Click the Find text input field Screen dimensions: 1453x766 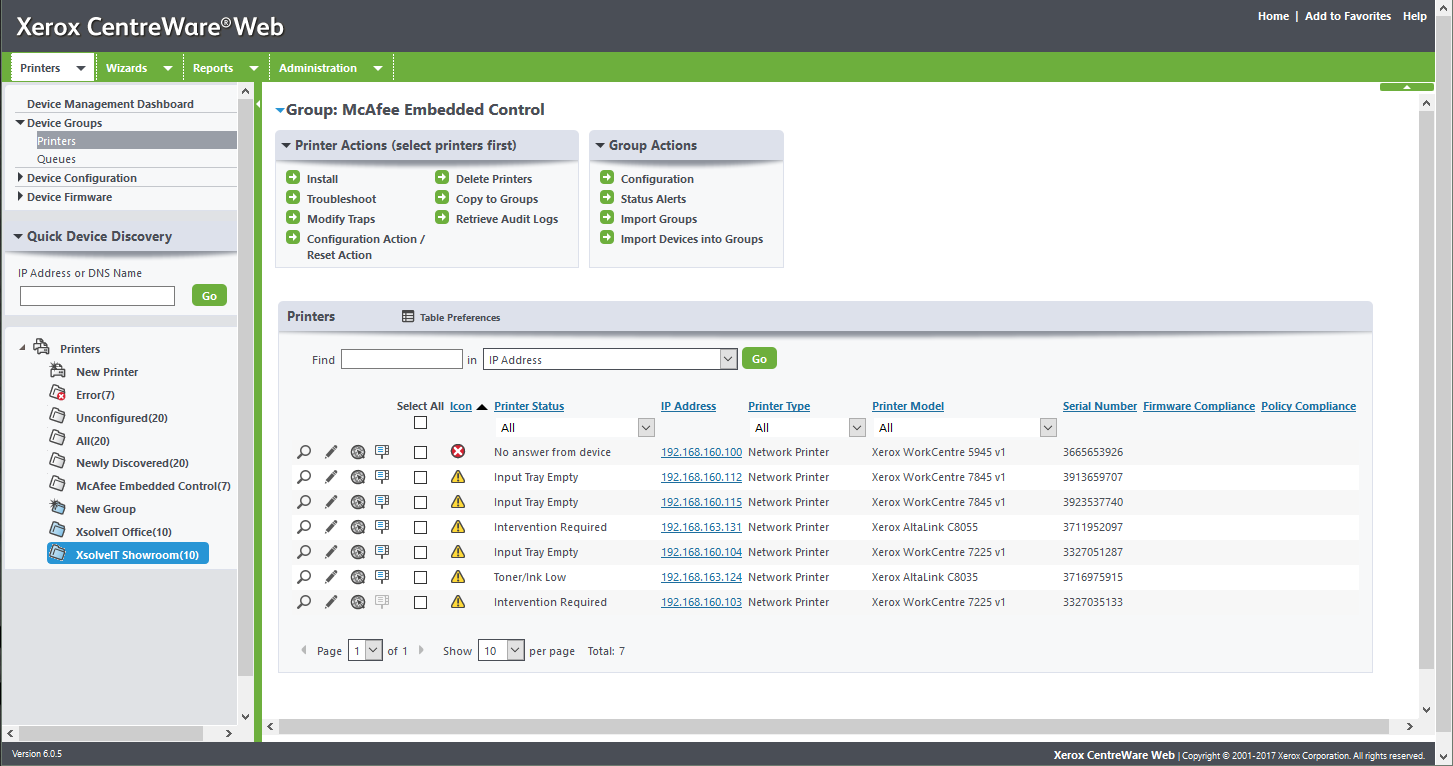[401, 359]
